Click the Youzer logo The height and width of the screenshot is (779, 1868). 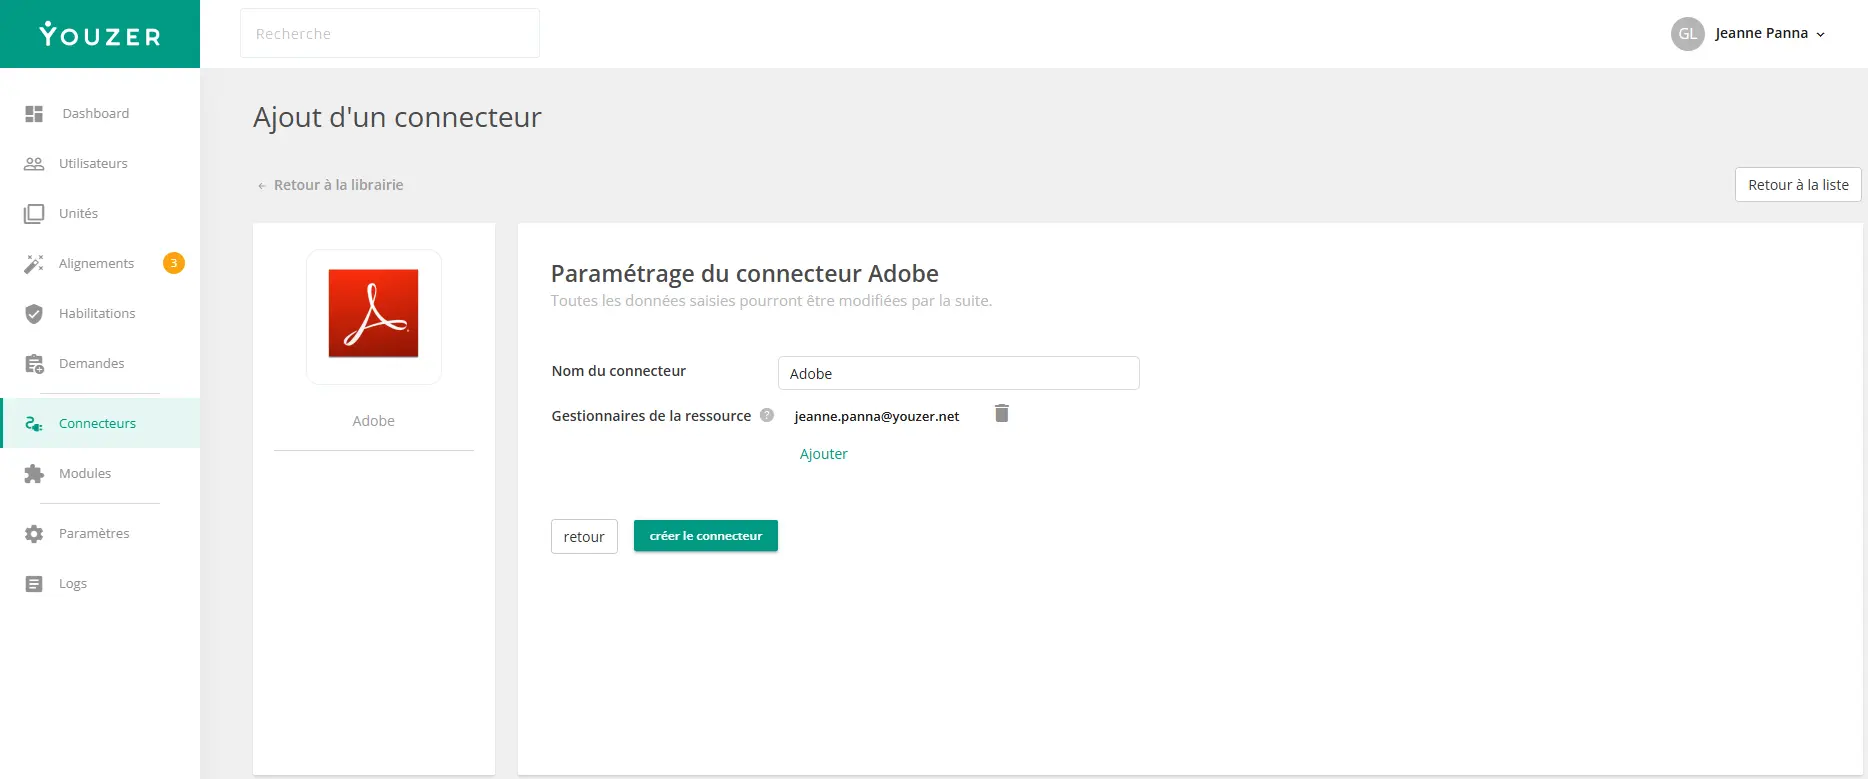coord(100,35)
